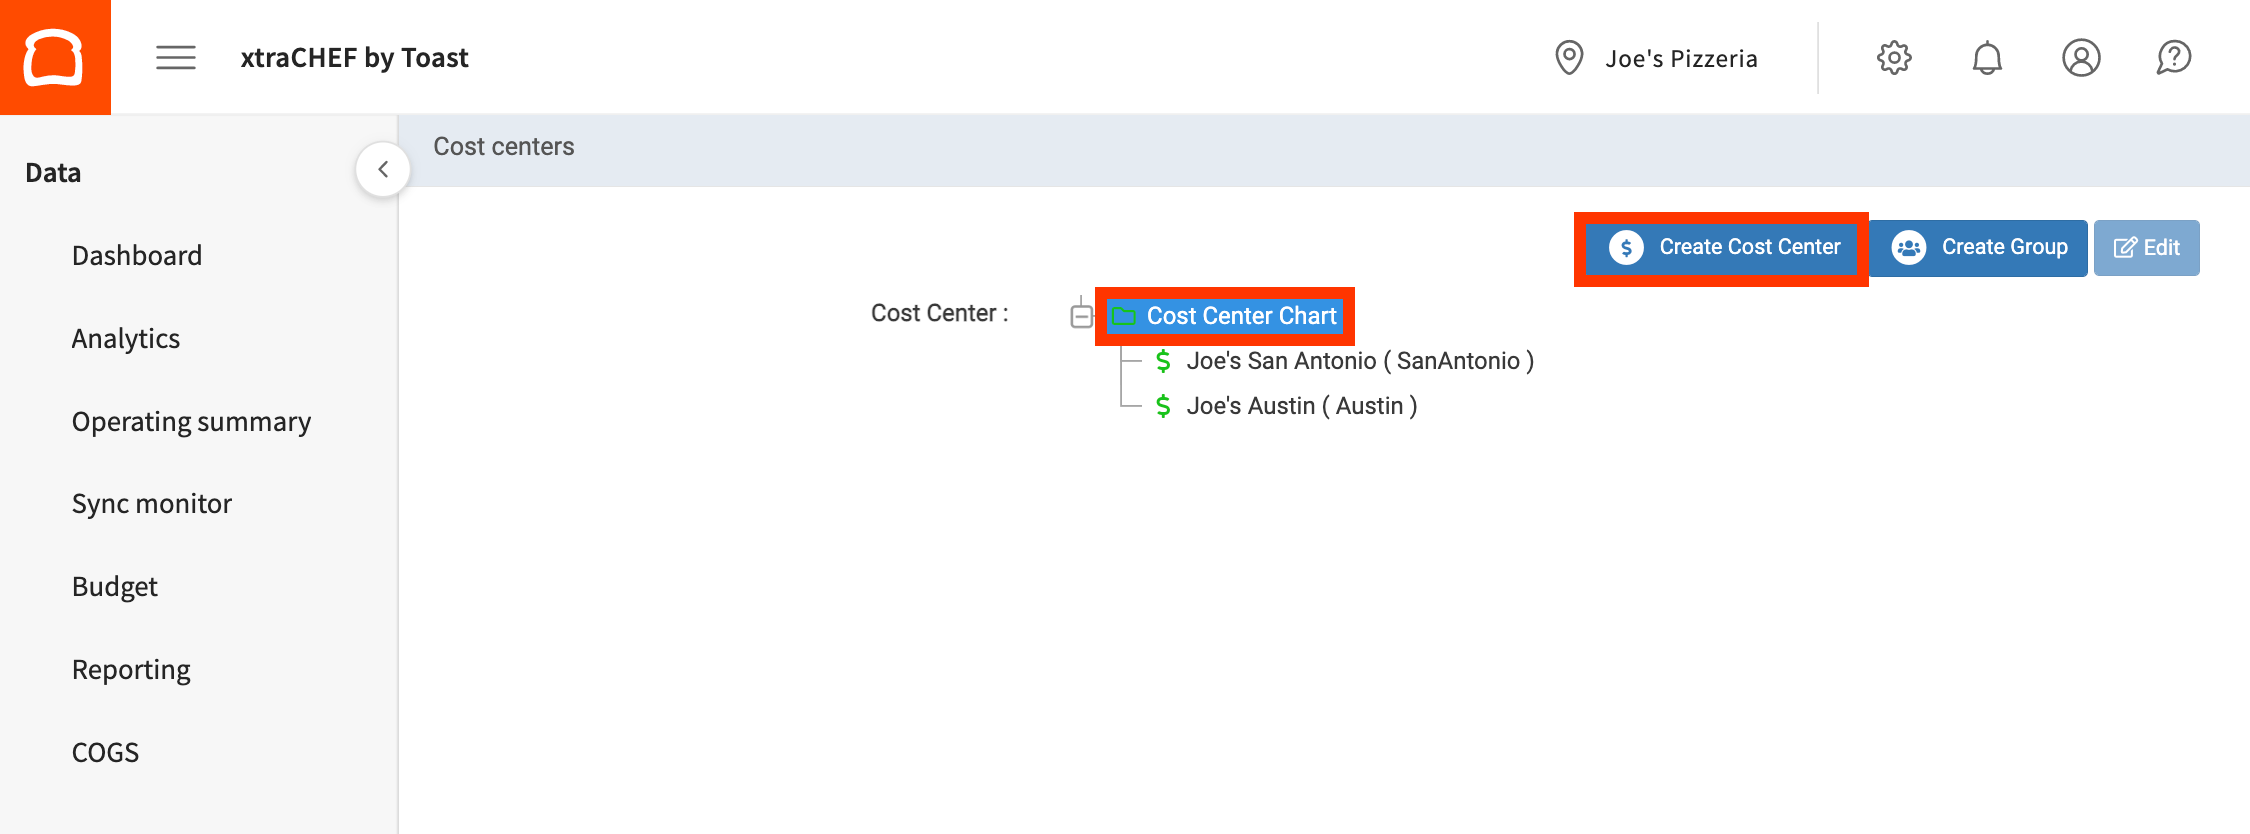Open user account profile icon
2250x834 pixels.
(2081, 58)
